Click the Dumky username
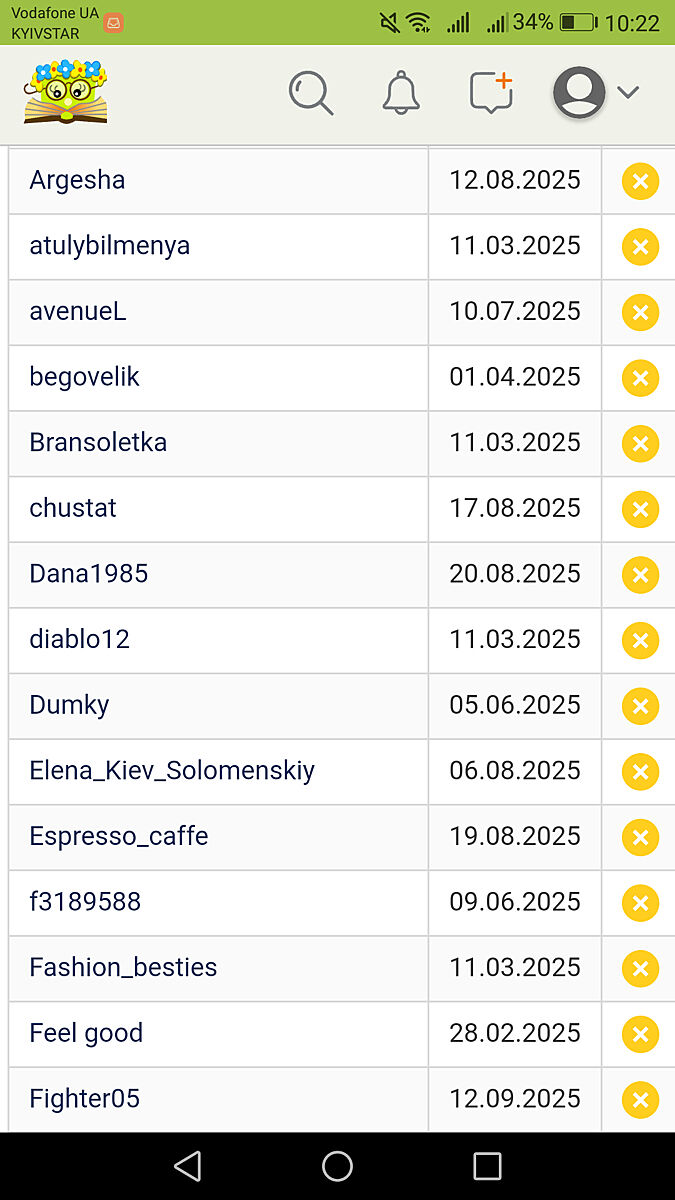 [x=69, y=705]
